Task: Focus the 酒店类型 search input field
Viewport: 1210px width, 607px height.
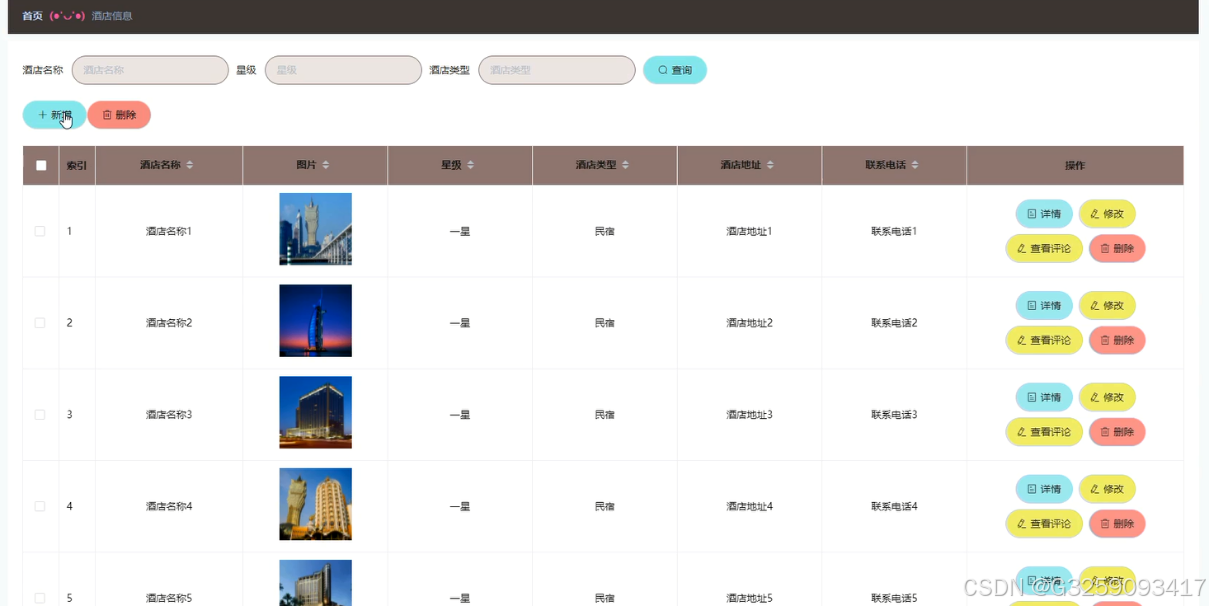Action: (x=557, y=70)
